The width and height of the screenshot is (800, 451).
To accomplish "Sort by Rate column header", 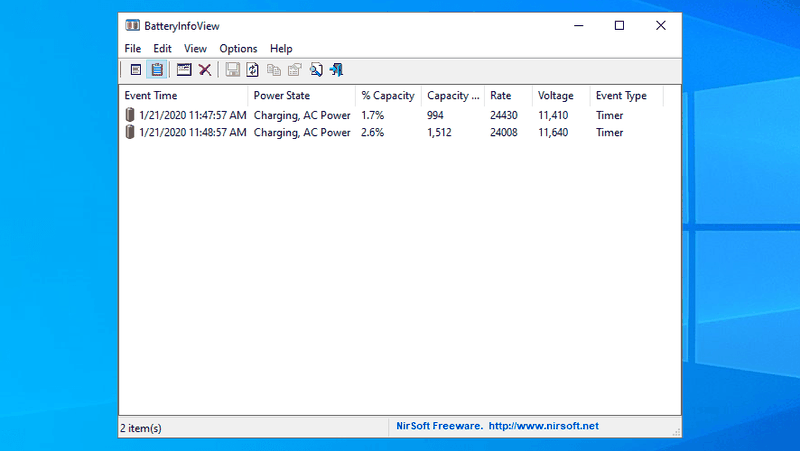I will [x=509, y=95].
